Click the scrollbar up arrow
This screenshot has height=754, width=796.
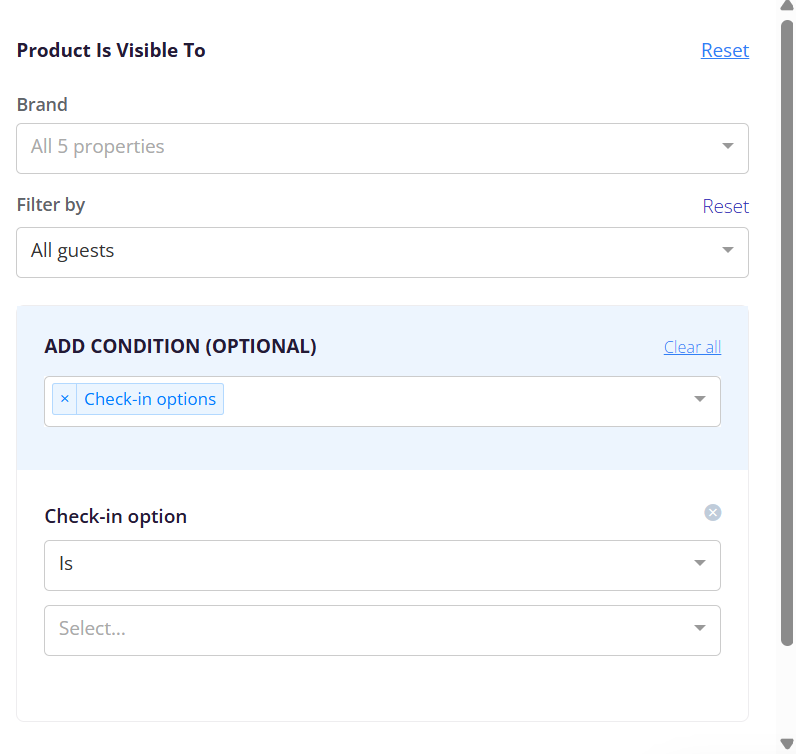point(787,5)
